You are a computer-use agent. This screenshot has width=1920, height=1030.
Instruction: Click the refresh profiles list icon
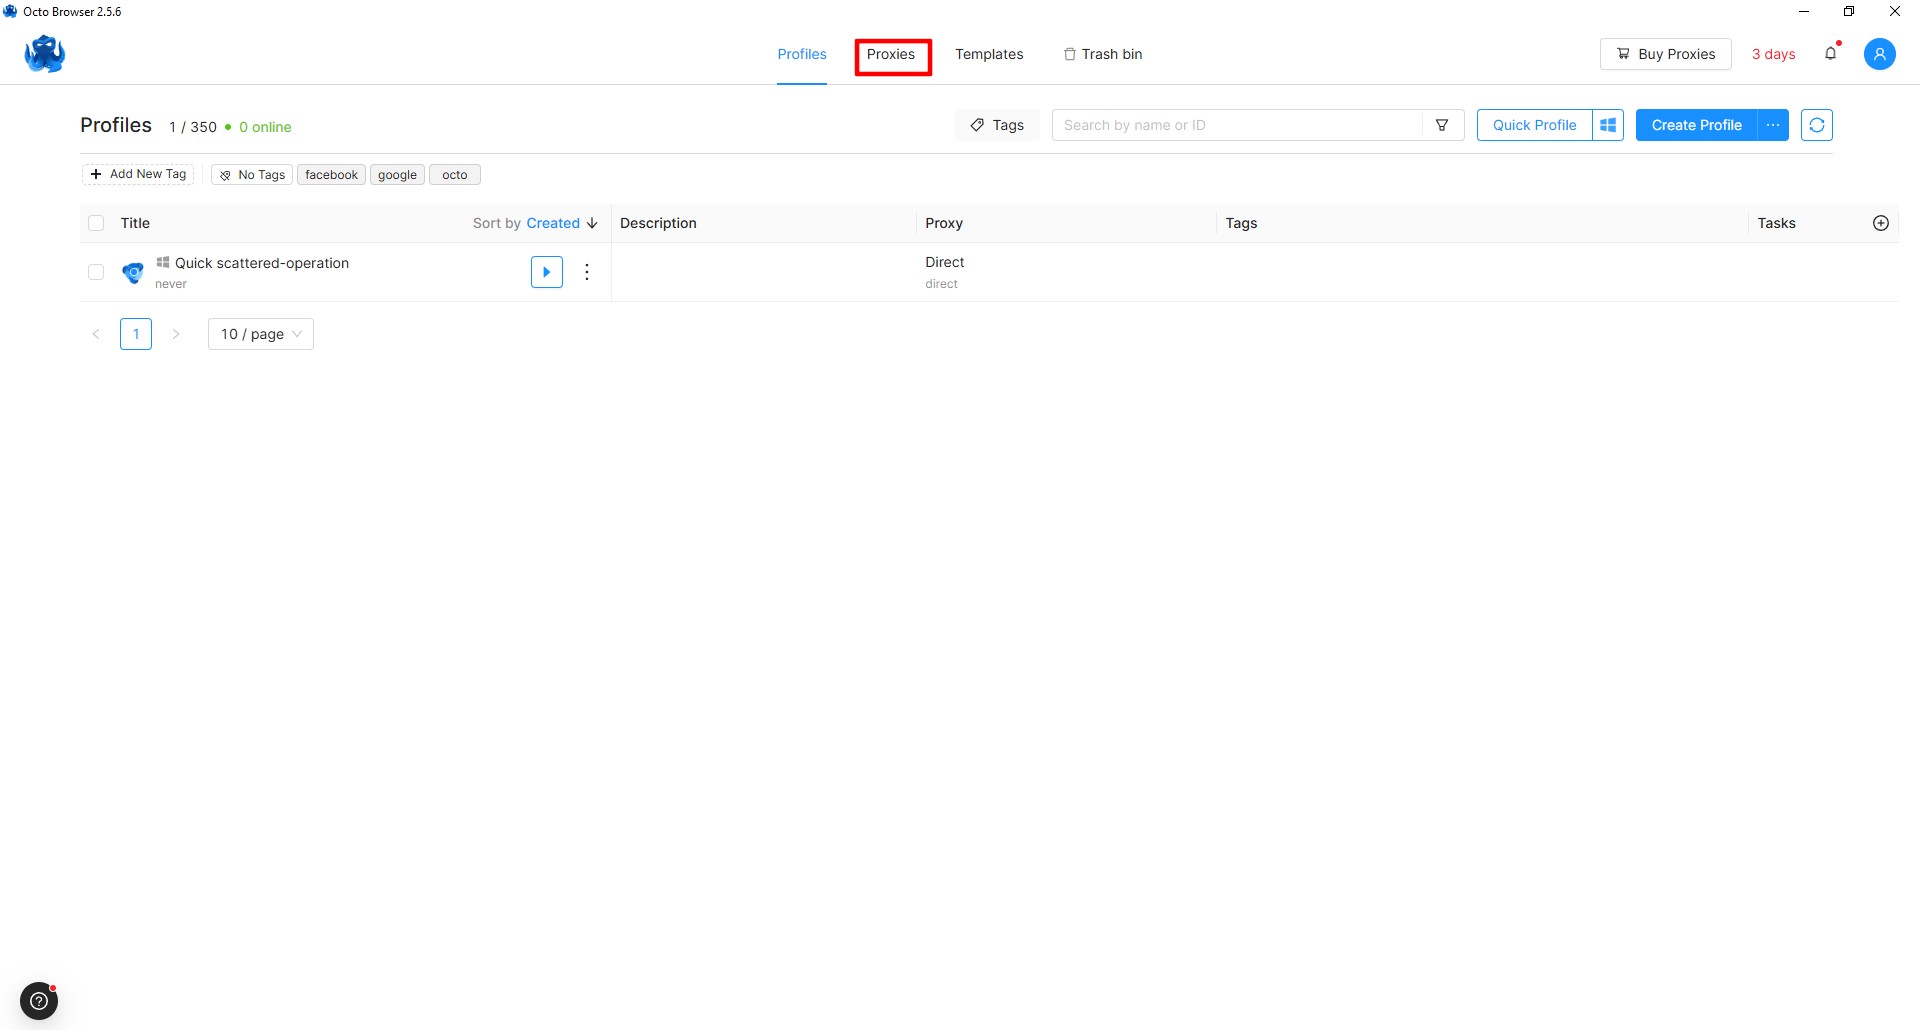(x=1816, y=125)
